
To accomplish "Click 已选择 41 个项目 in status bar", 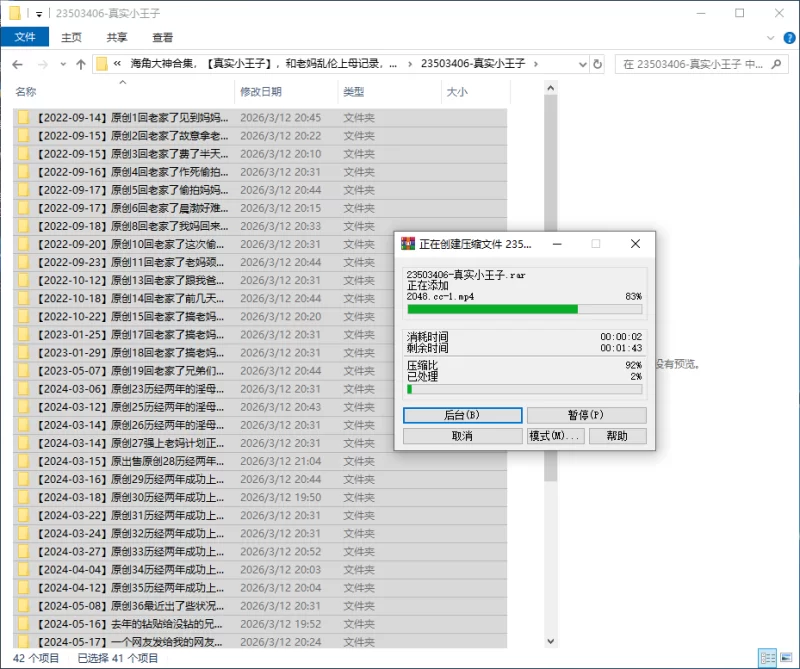I will tap(118, 658).
